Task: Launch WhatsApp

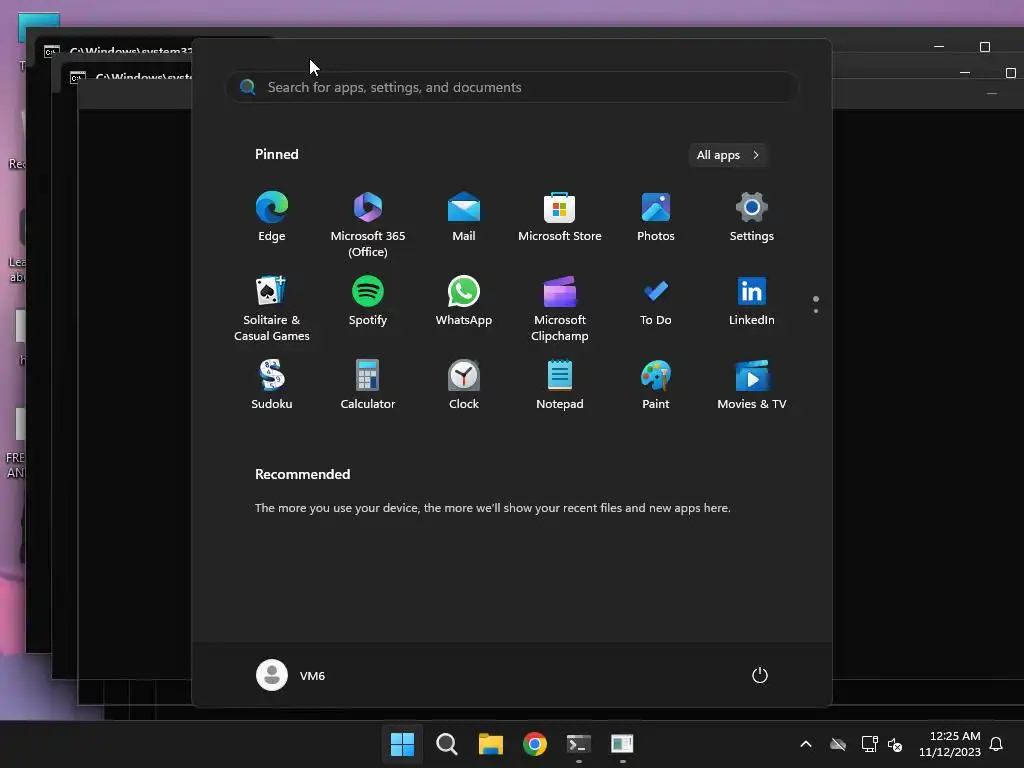Action: coord(464,301)
